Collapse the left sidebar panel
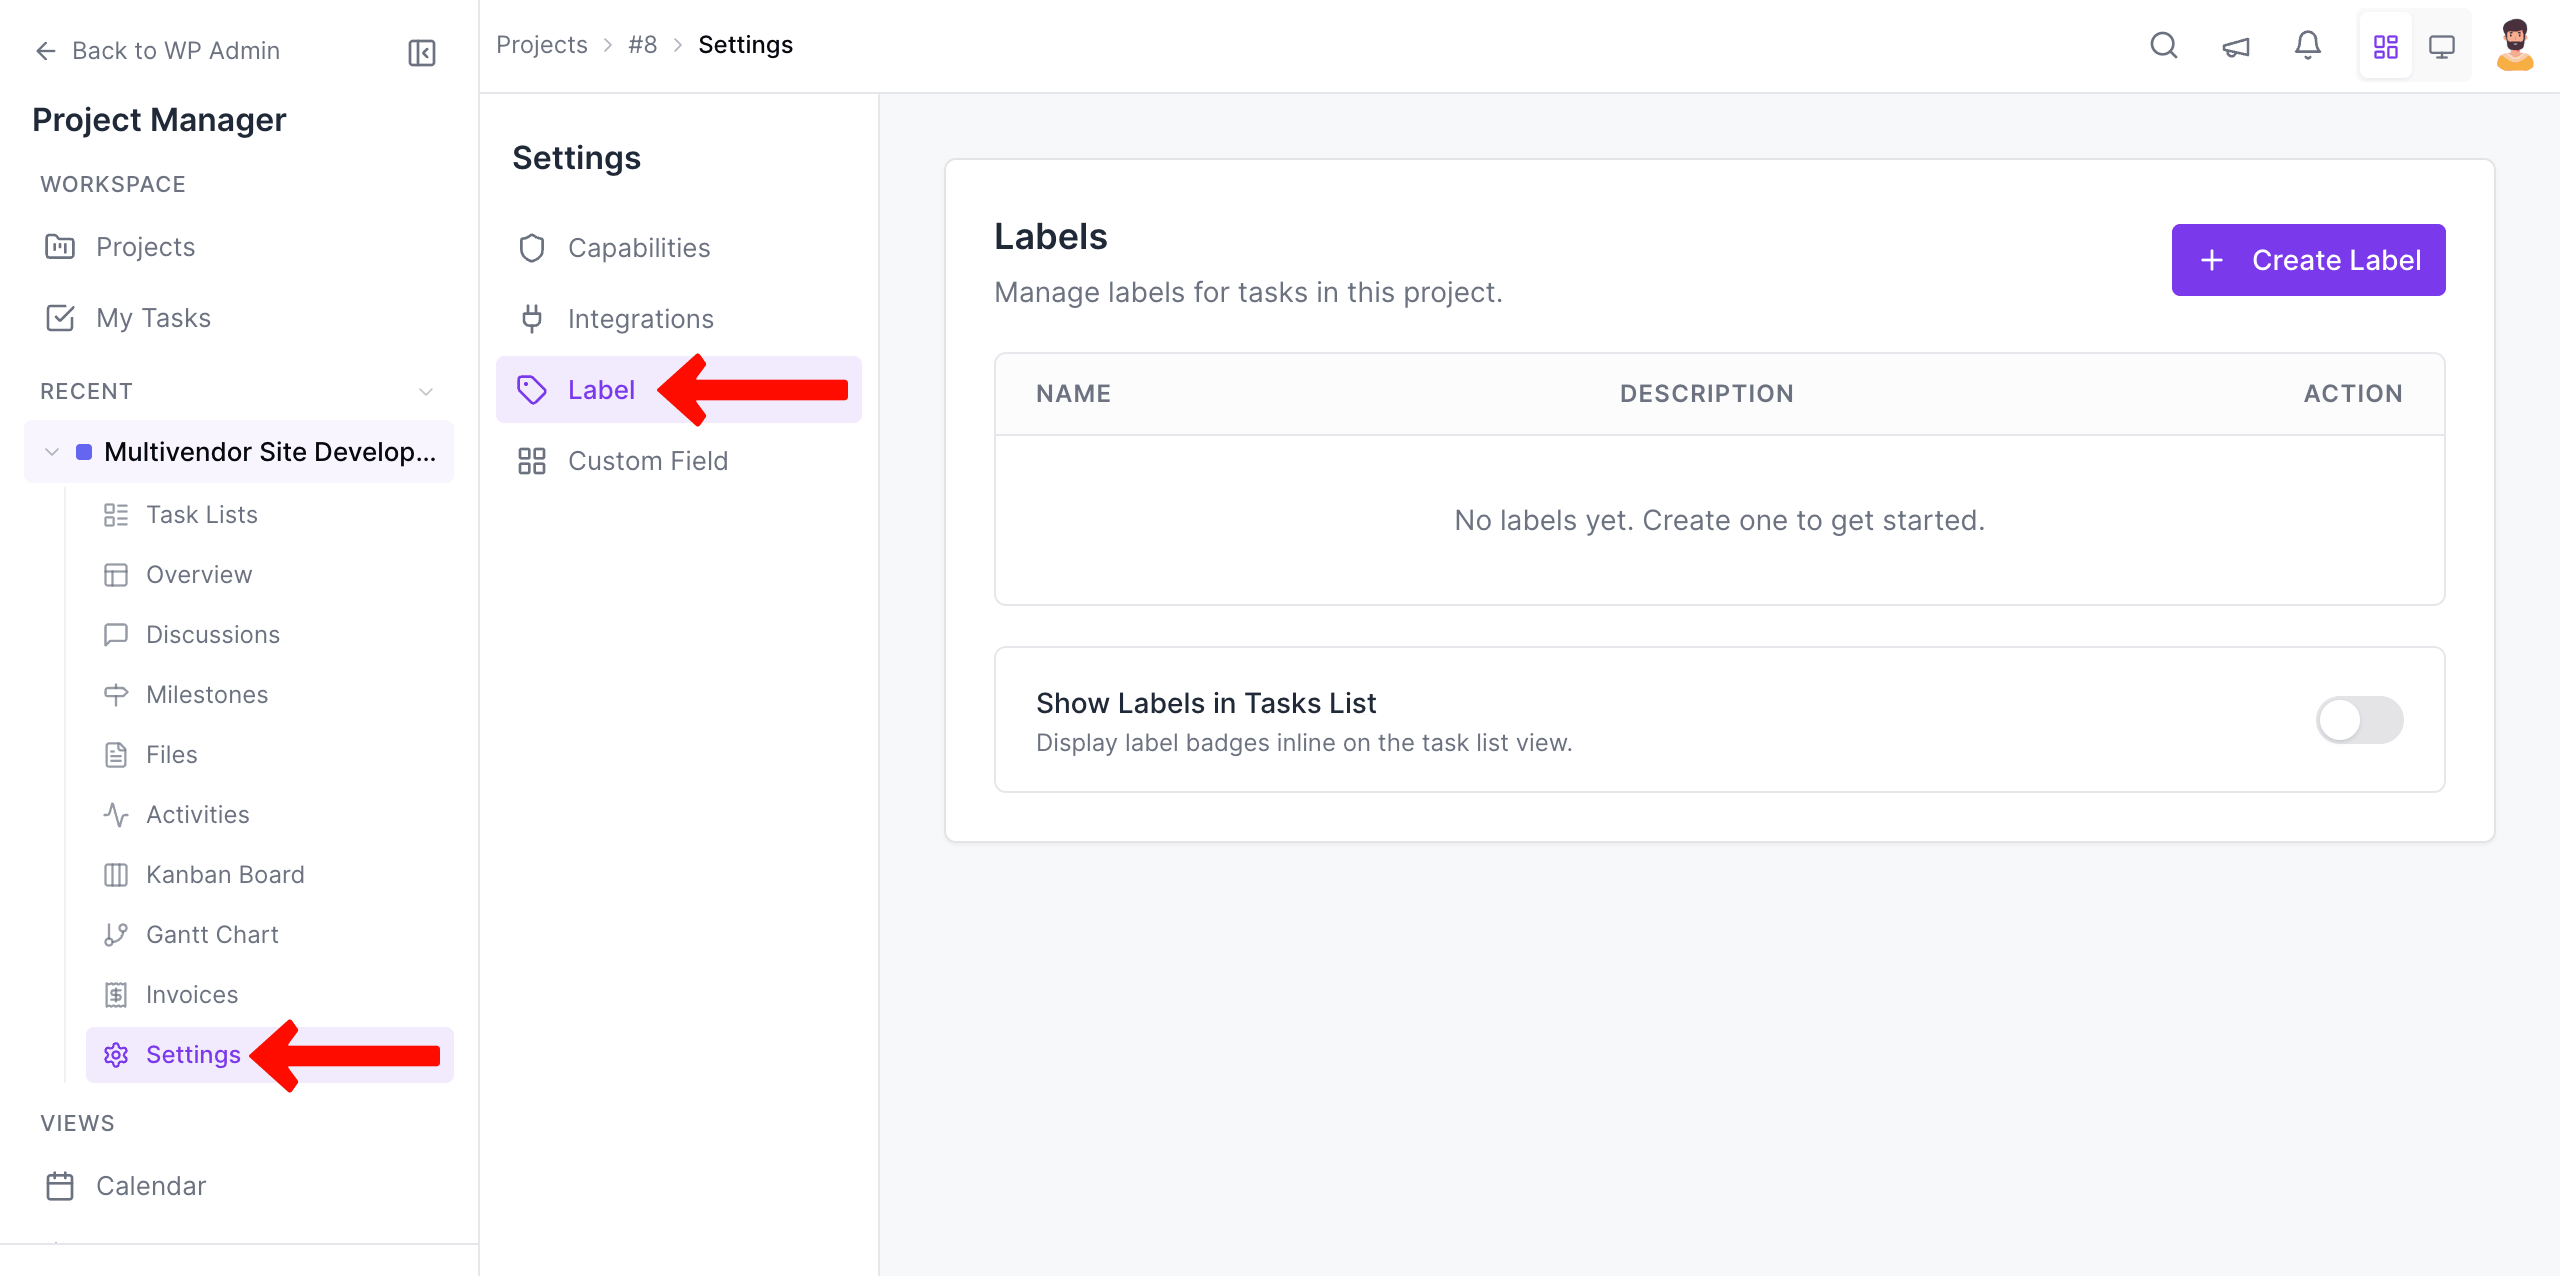This screenshot has width=2560, height=1276. (x=421, y=52)
